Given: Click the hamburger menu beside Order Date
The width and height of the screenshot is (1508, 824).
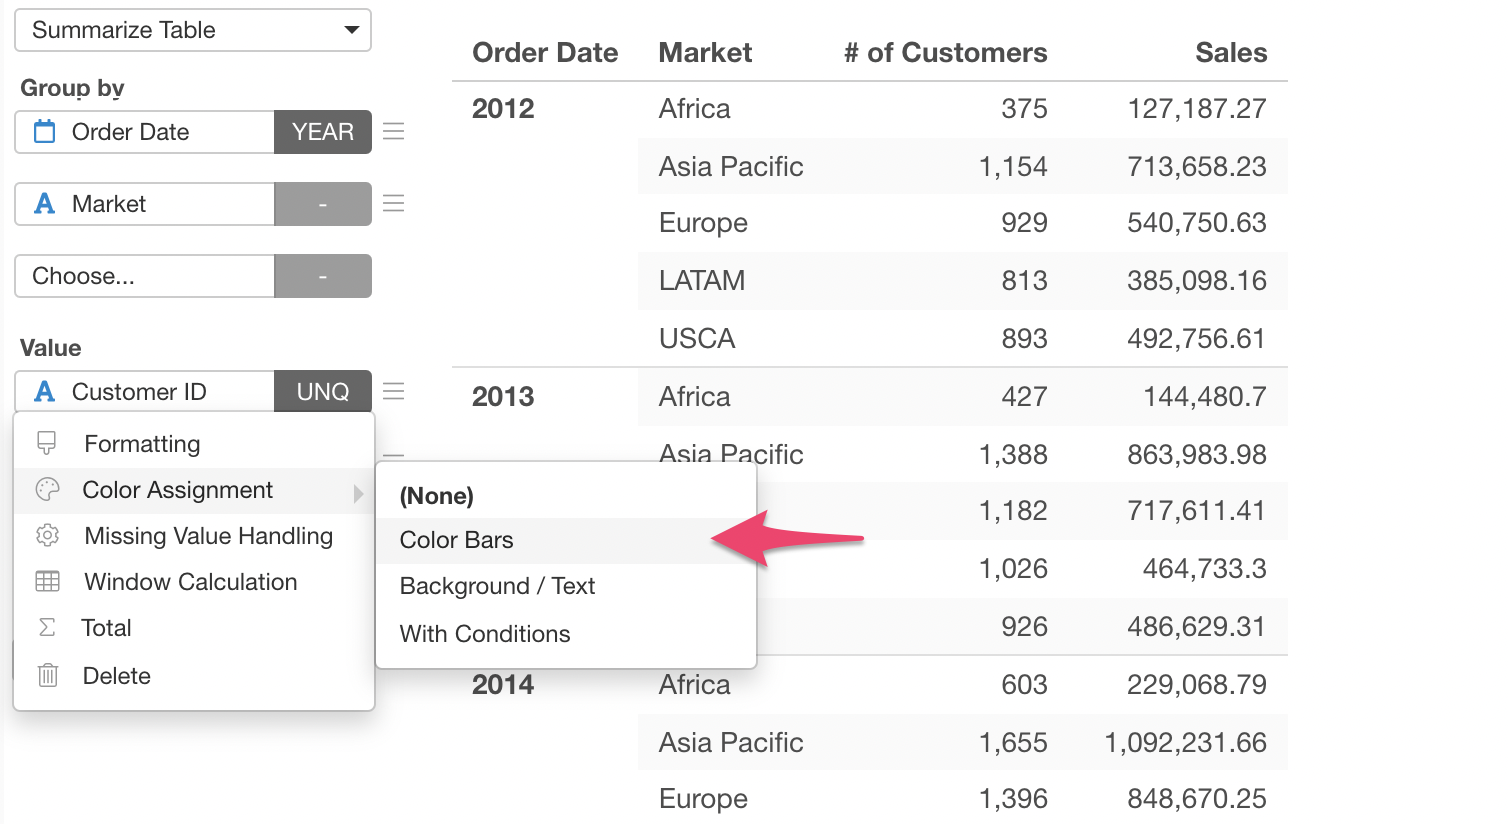Looking at the screenshot, I should (x=394, y=132).
